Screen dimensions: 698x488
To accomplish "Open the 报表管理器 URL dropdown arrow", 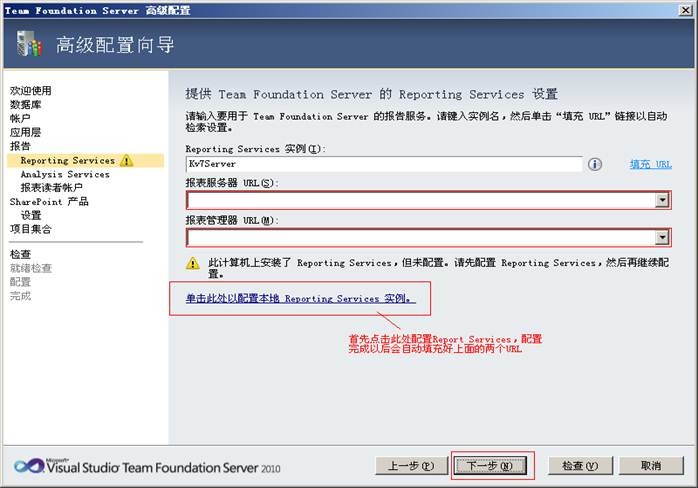I will pyautogui.click(x=662, y=238).
